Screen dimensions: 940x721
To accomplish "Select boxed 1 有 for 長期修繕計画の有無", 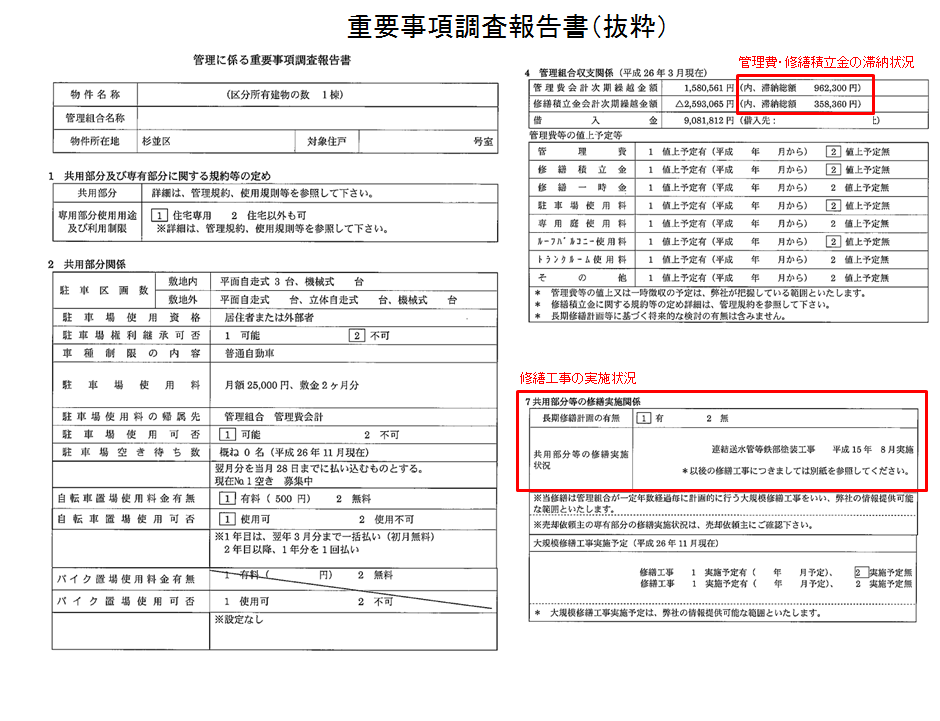I will click(x=650, y=418).
